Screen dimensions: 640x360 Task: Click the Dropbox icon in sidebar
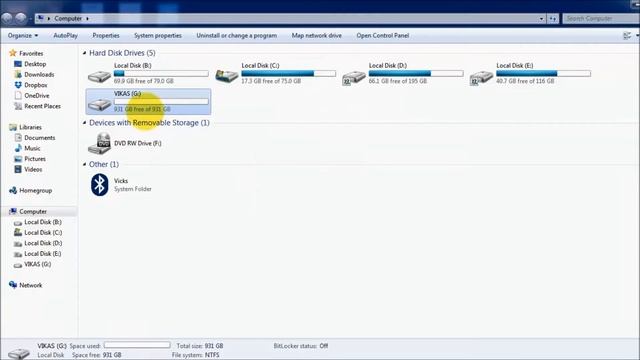pyautogui.click(x=18, y=85)
